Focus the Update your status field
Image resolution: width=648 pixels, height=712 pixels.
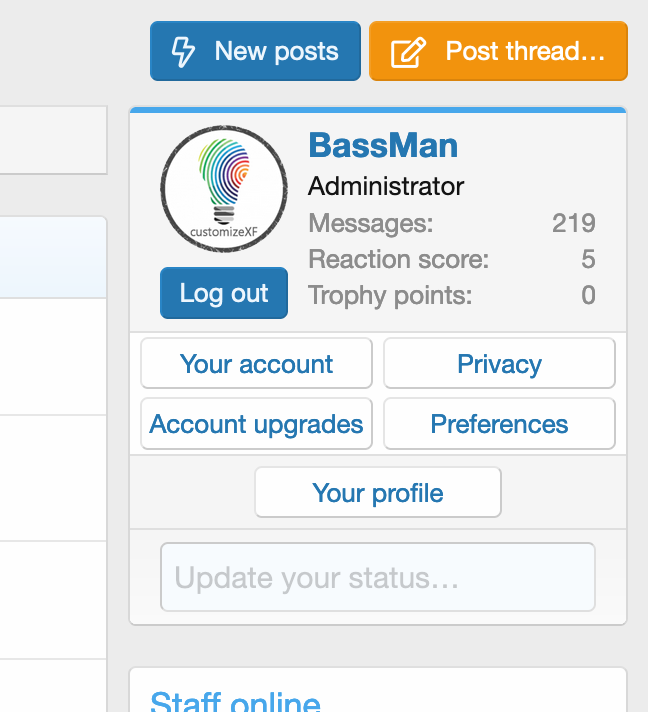click(378, 577)
